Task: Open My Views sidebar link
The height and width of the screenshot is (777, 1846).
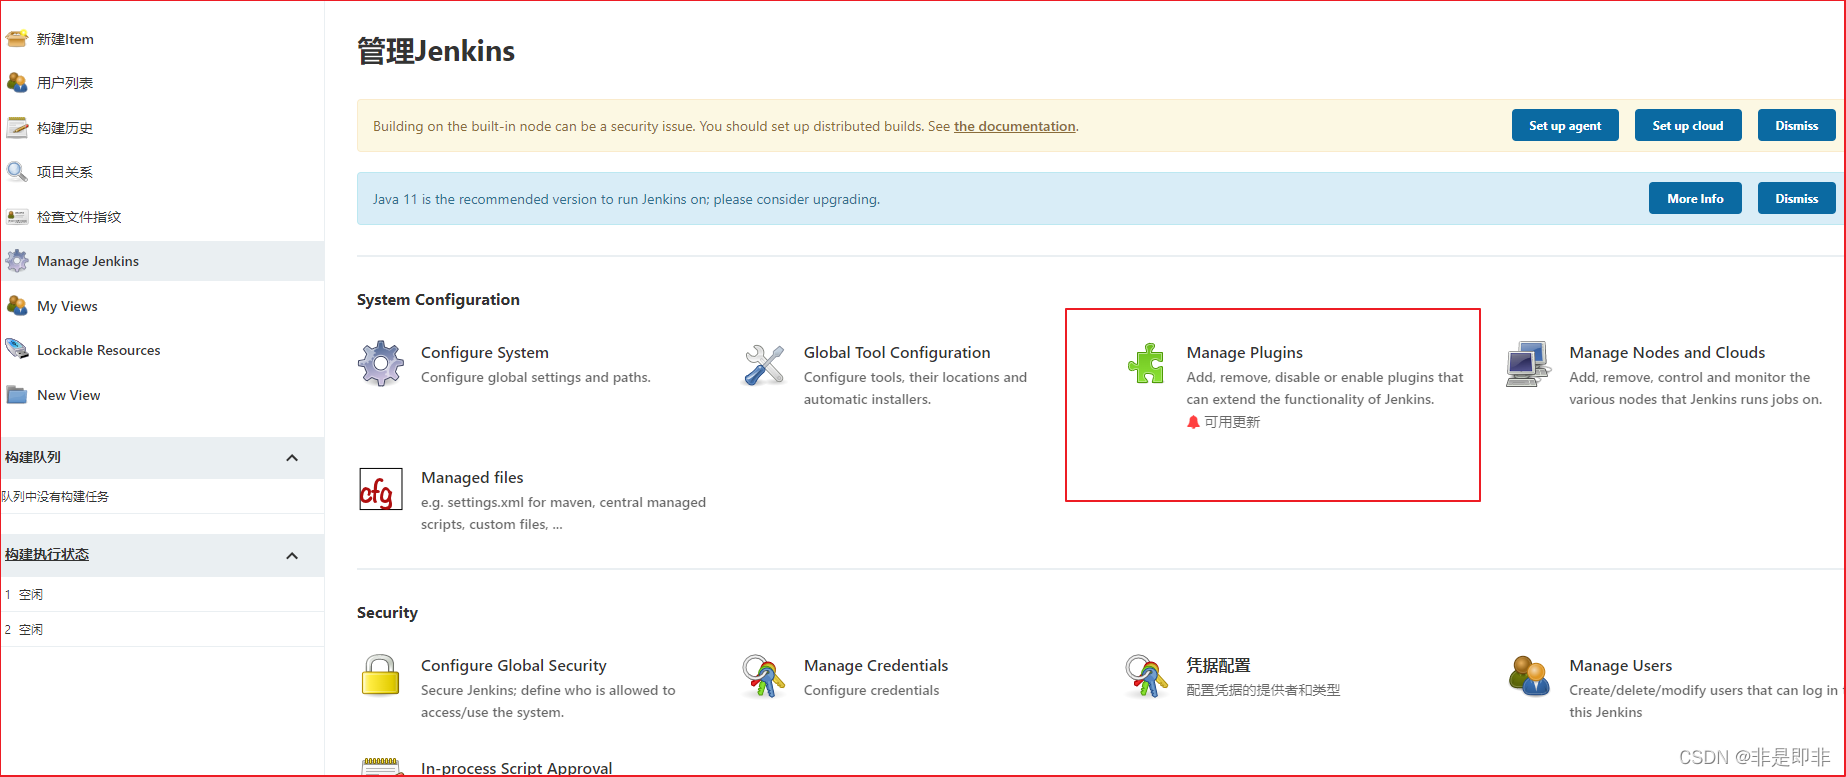Action: [67, 306]
